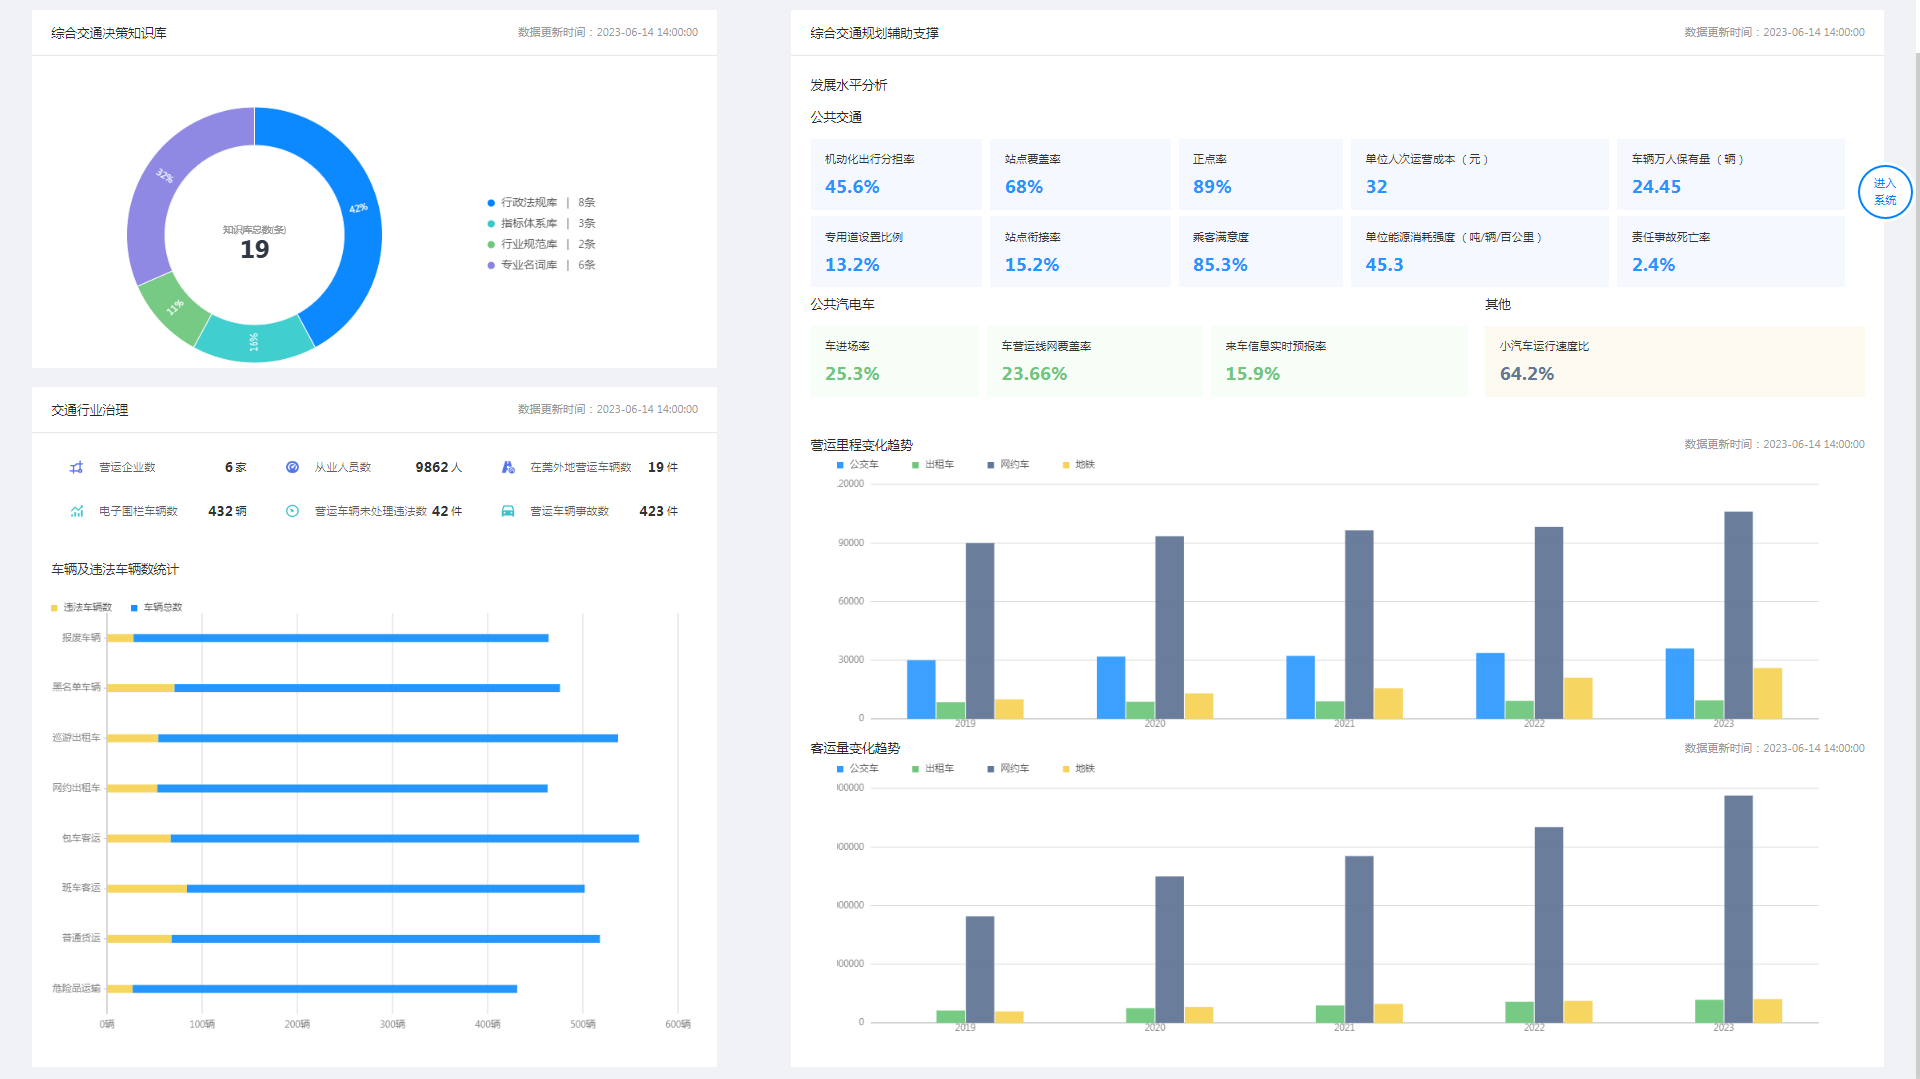This screenshot has height=1079, width=1920.
Task: Toggle 地铁 legend in 客运量变化趋势 chart
Action: click(1079, 769)
